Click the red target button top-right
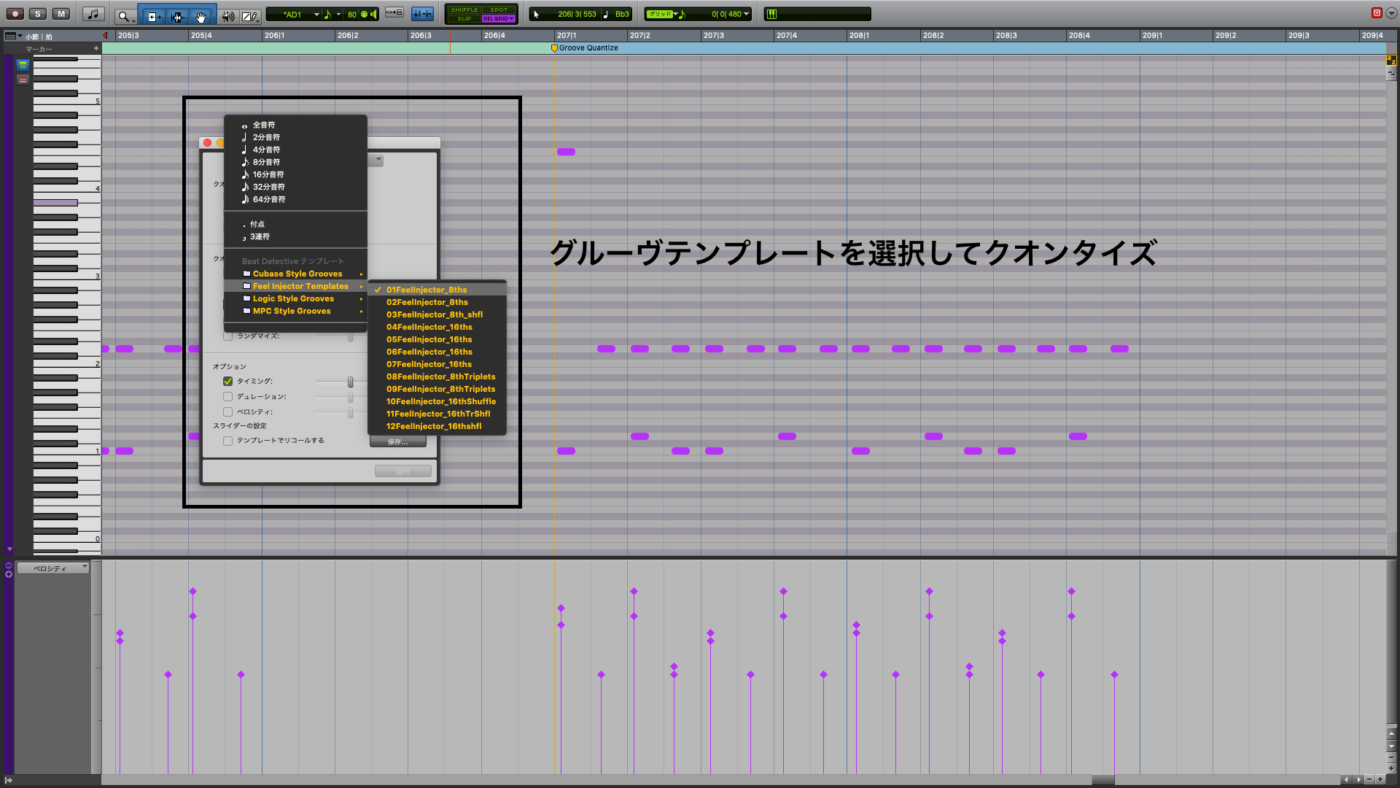The image size is (1400, 788). [x=1377, y=12]
